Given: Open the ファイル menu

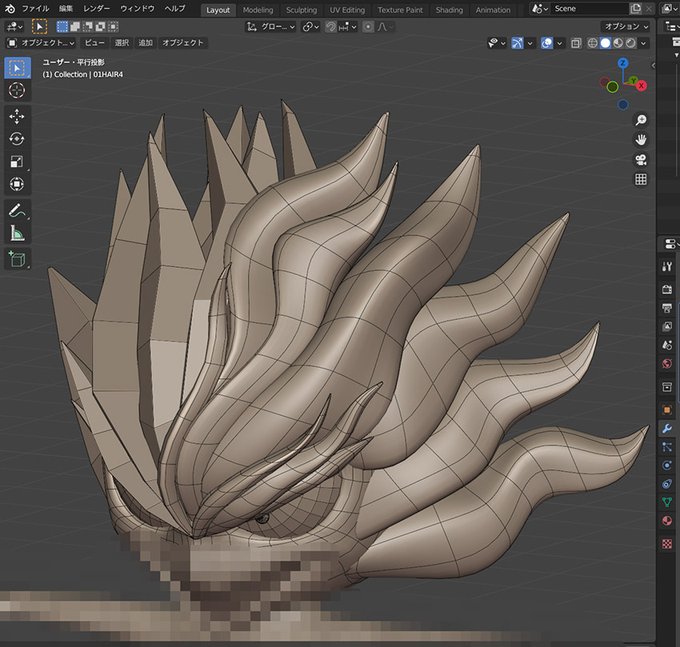Looking at the screenshot, I should (35, 9).
